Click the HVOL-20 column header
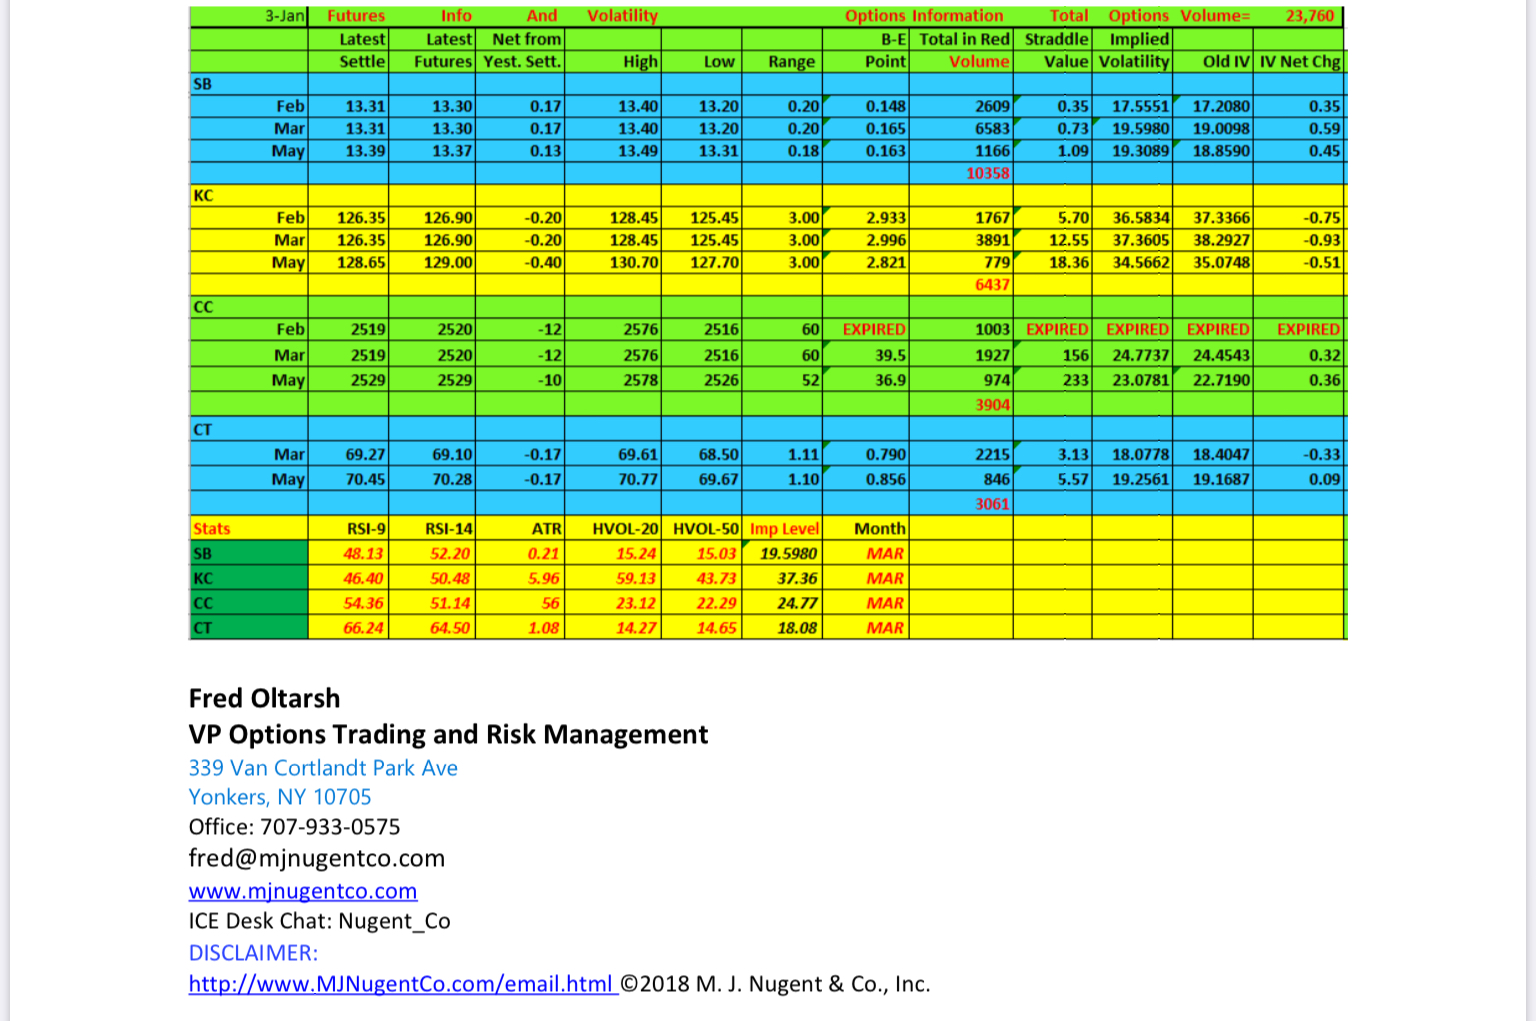 (x=626, y=528)
